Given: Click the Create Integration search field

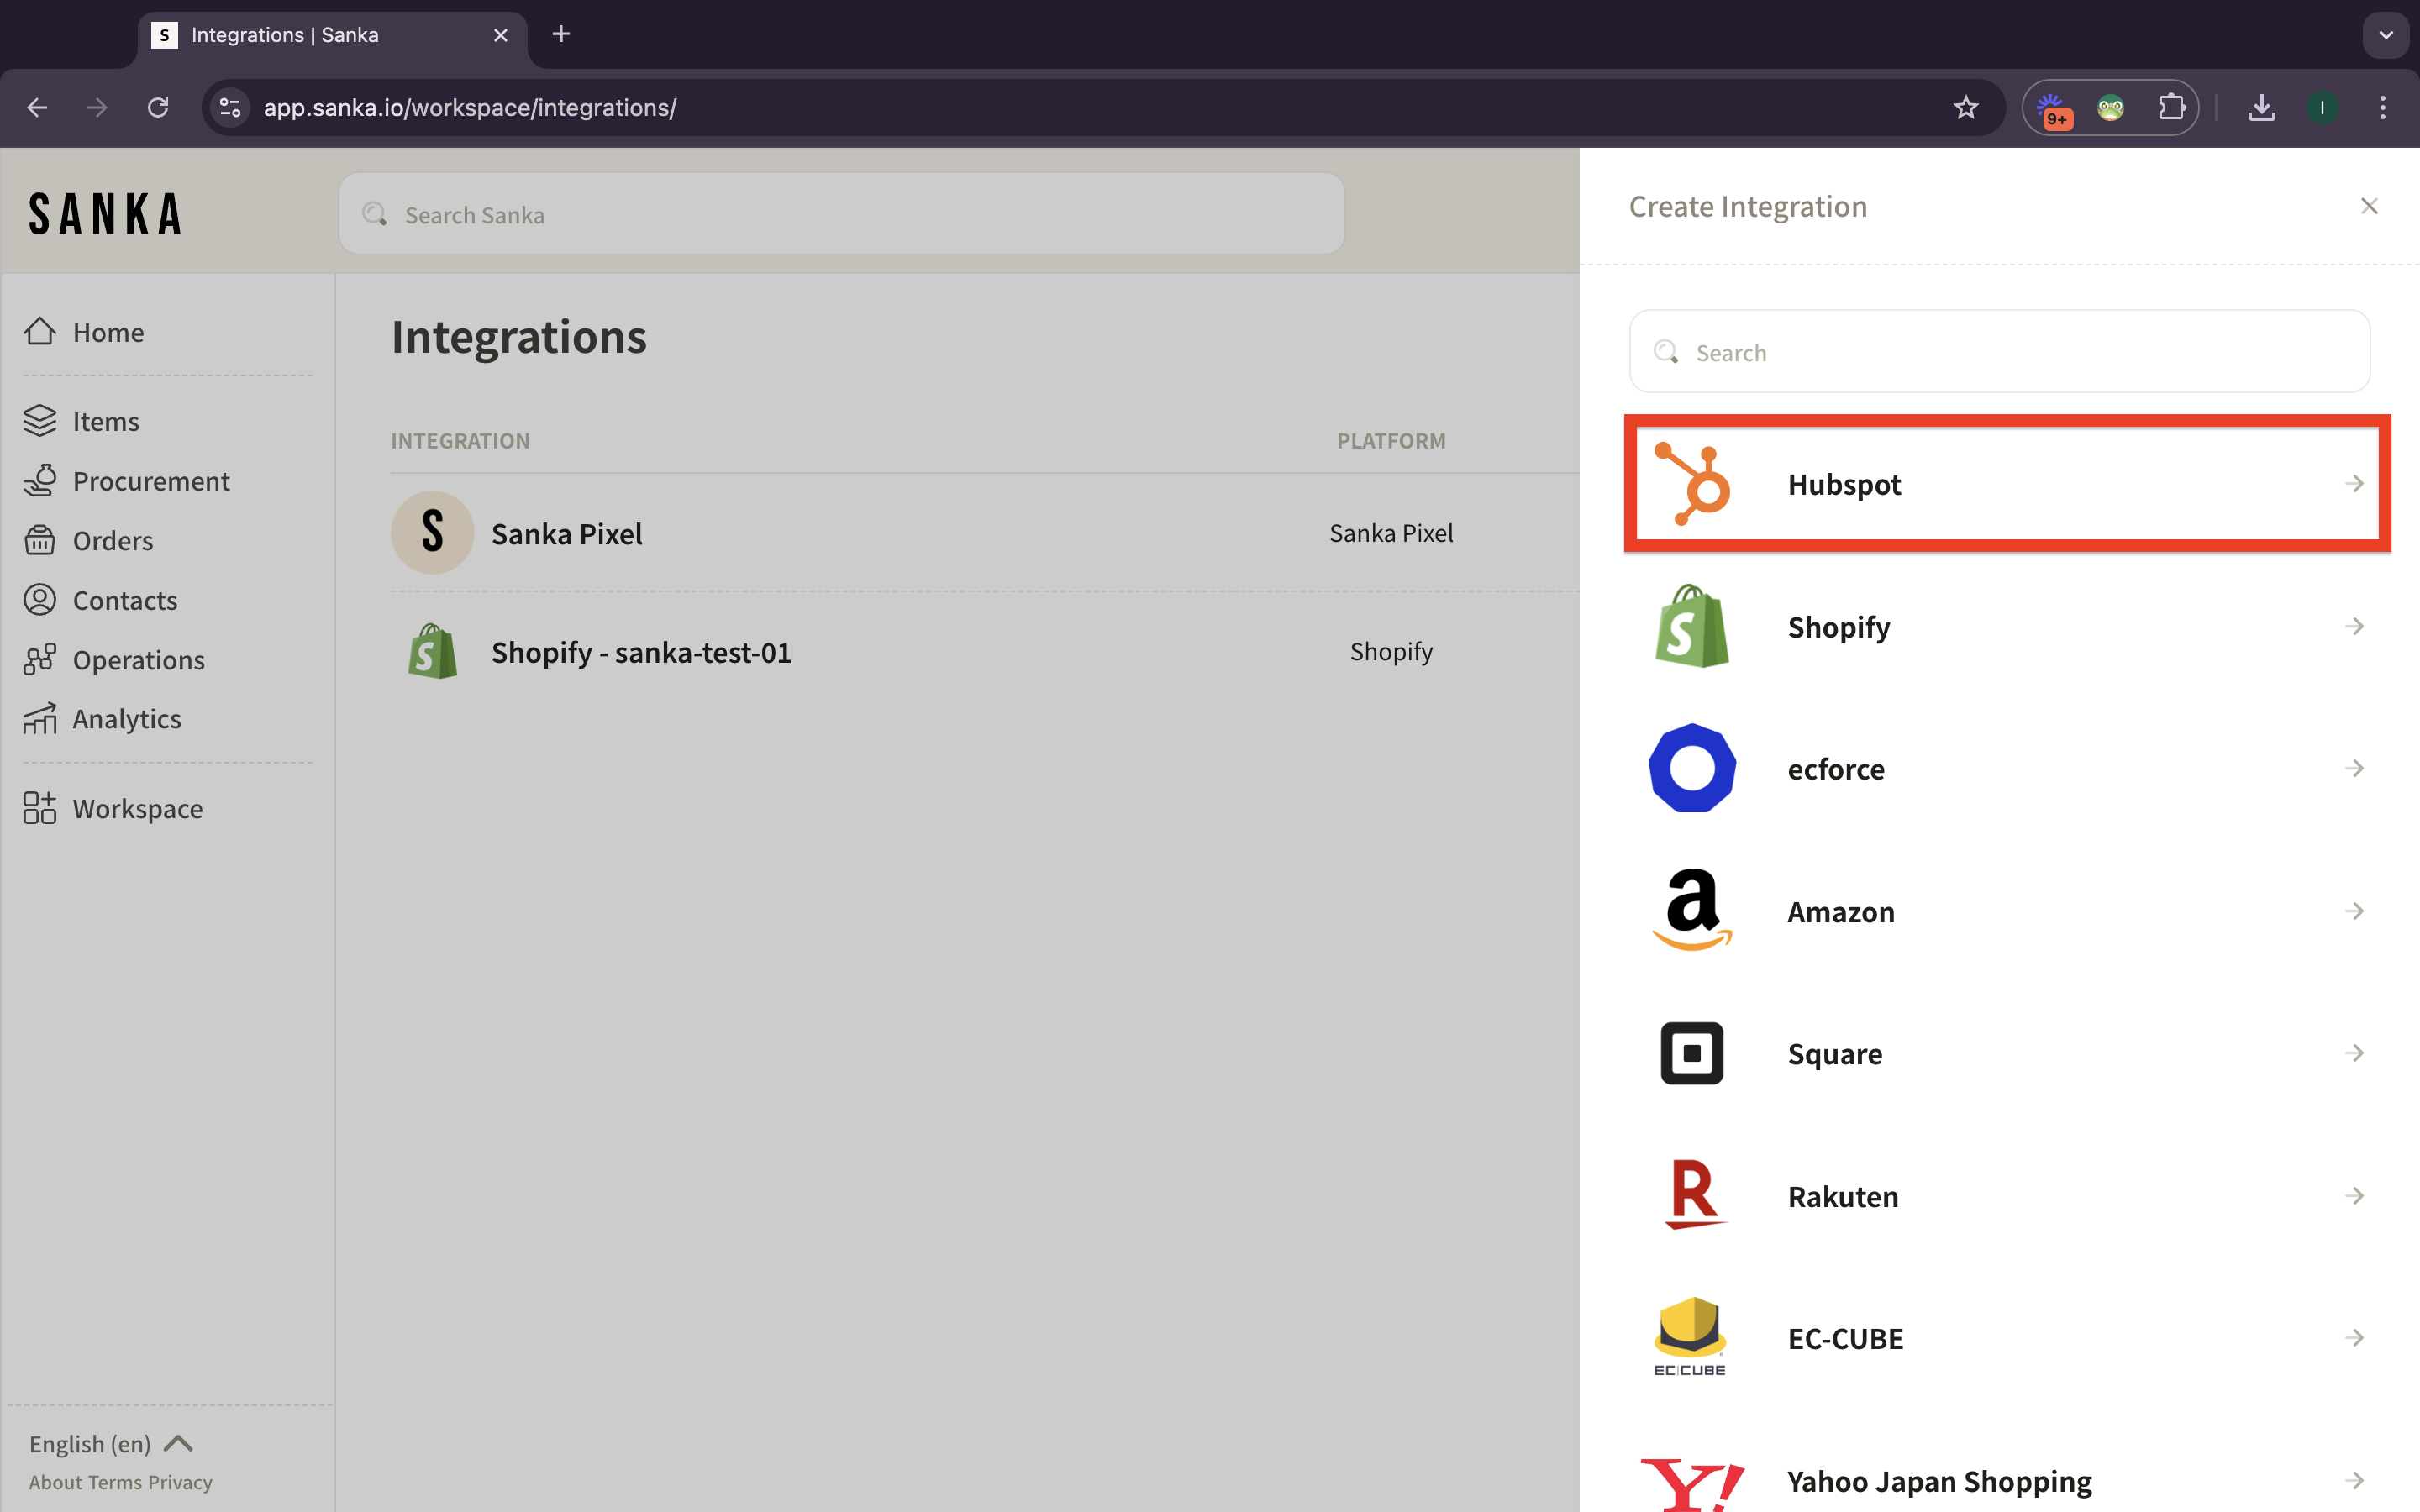Looking at the screenshot, I should pyautogui.click(x=2000, y=353).
